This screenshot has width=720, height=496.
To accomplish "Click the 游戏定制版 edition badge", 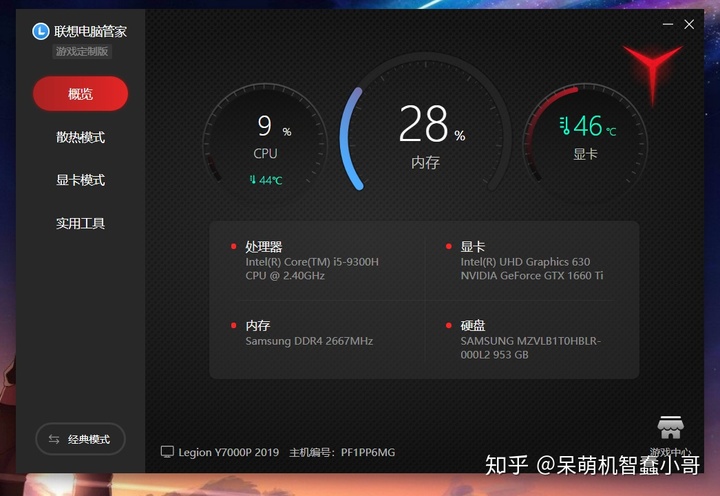I will (82, 51).
